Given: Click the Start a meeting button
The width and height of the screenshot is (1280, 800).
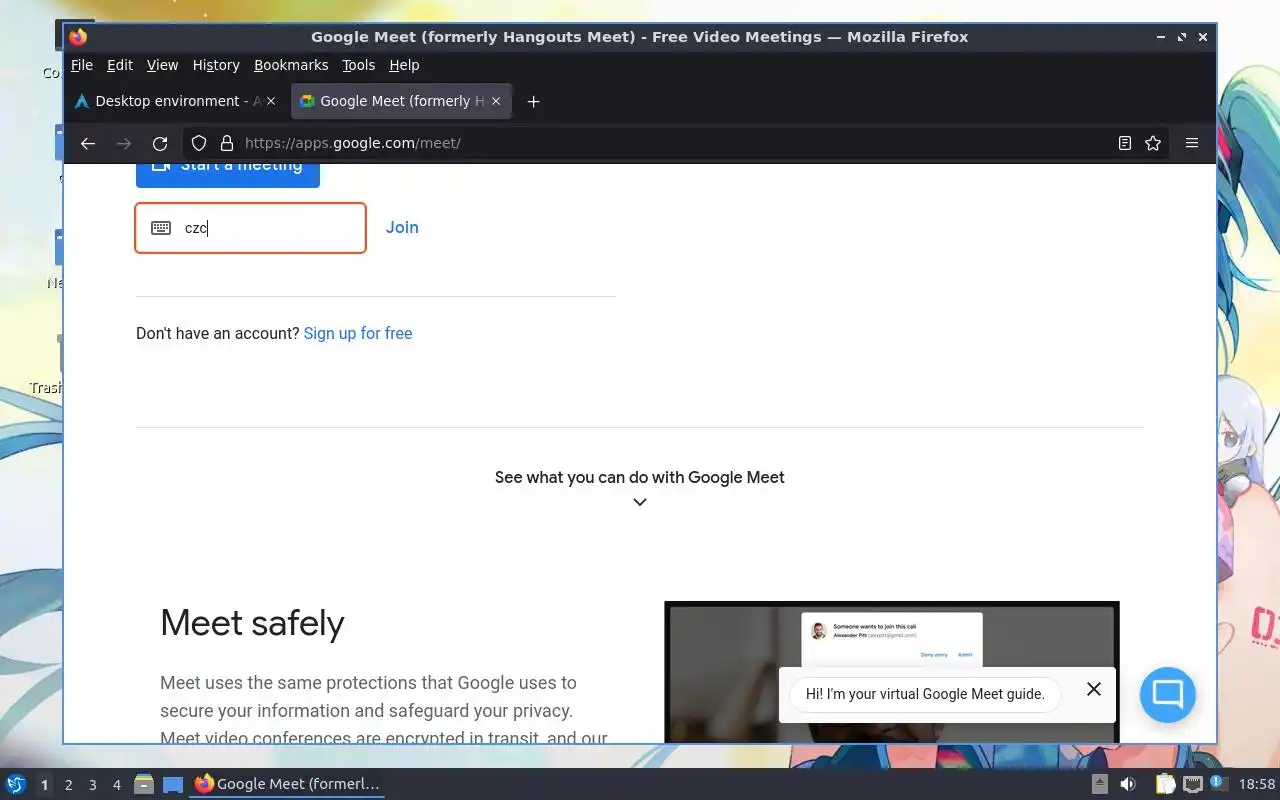Looking at the screenshot, I should pyautogui.click(x=228, y=174).
